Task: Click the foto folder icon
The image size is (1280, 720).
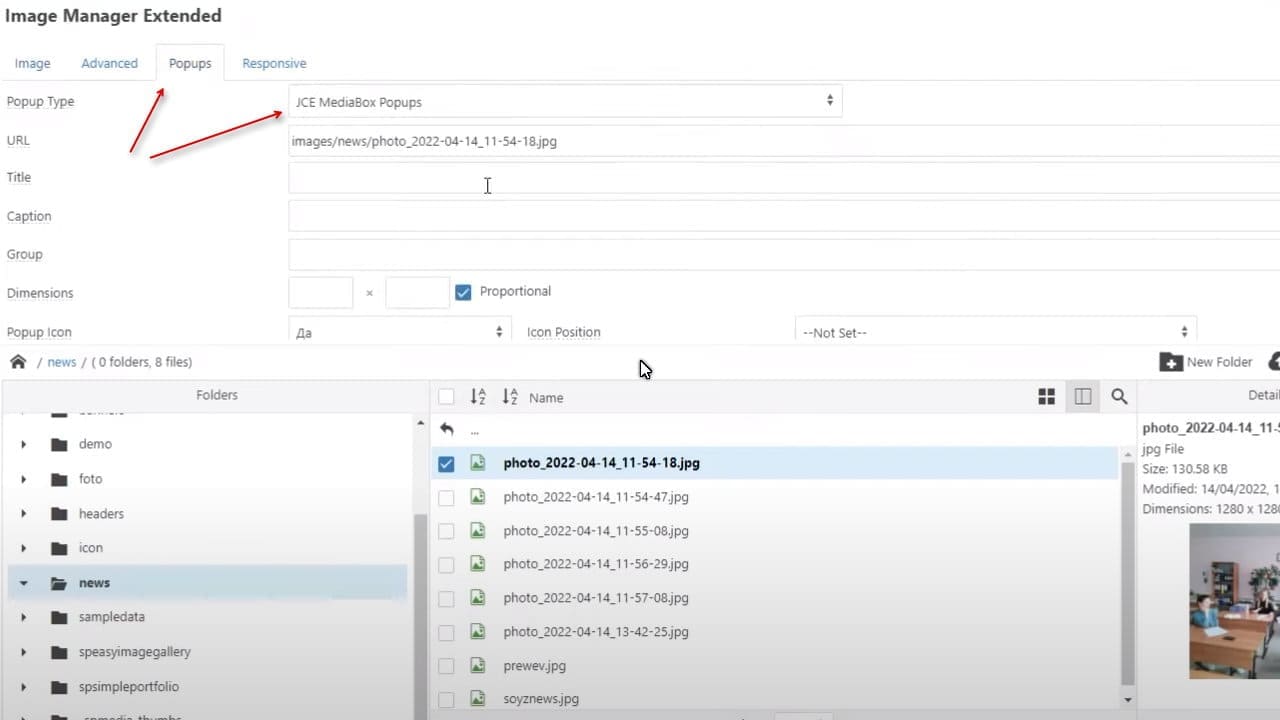Action: coord(59,479)
